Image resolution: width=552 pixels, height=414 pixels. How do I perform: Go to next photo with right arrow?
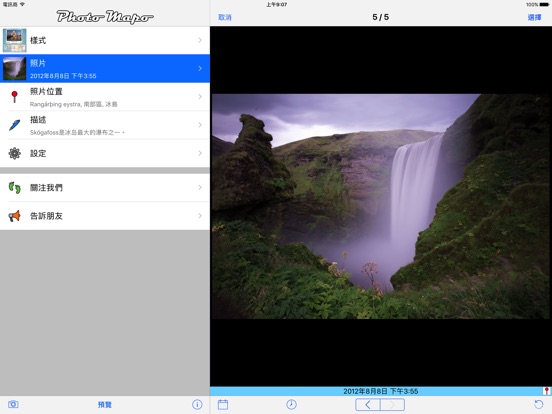coord(393,404)
